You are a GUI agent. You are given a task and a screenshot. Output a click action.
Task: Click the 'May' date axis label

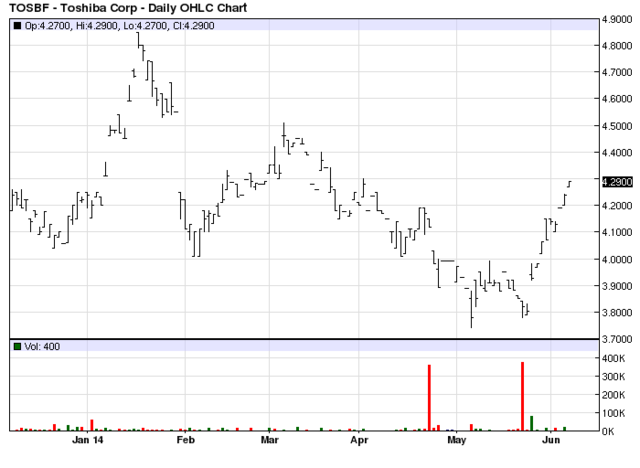(x=456, y=440)
